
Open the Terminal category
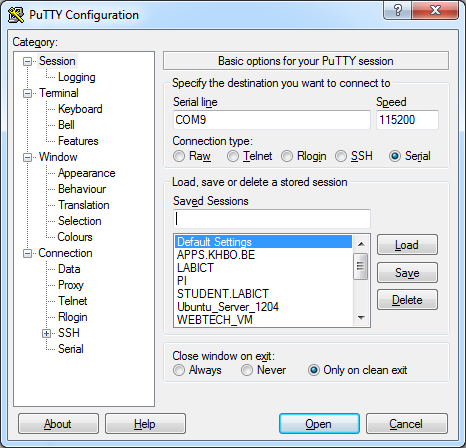tap(59, 93)
